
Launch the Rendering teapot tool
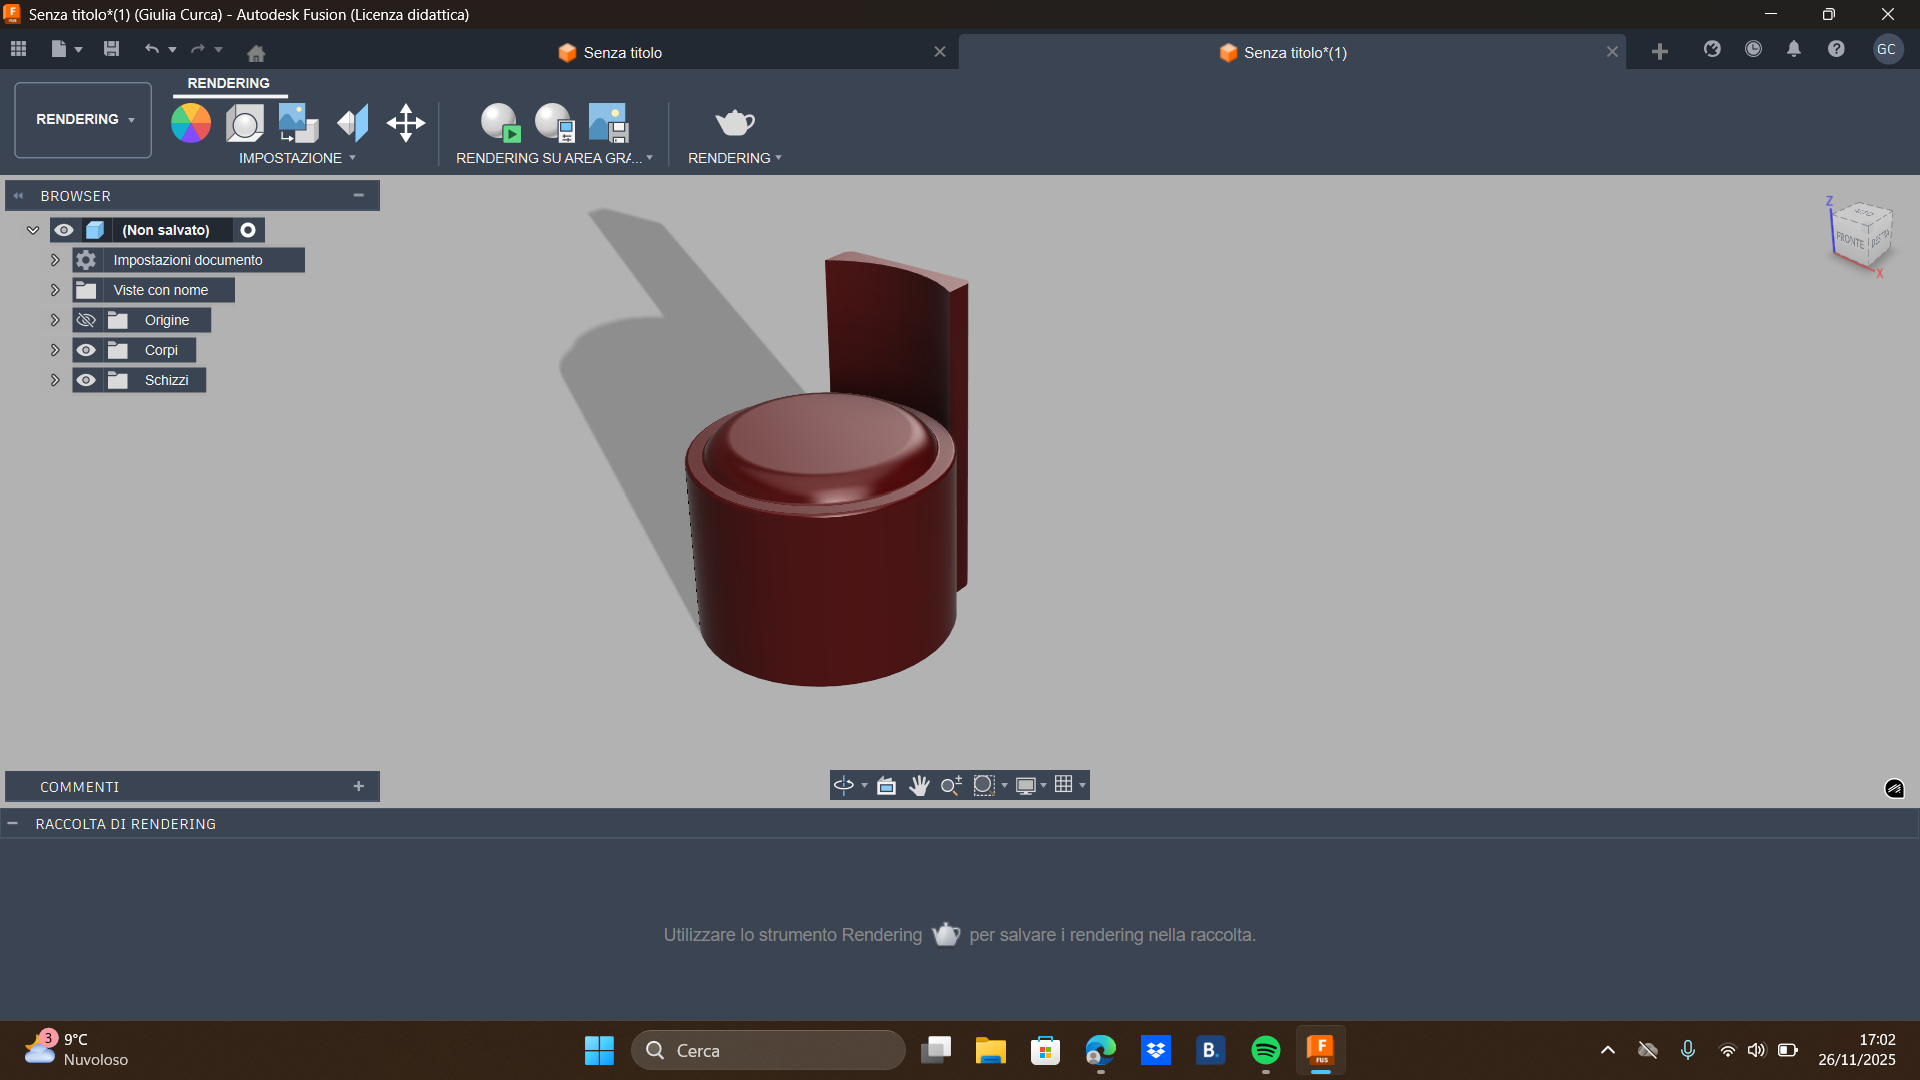point(733,122)
